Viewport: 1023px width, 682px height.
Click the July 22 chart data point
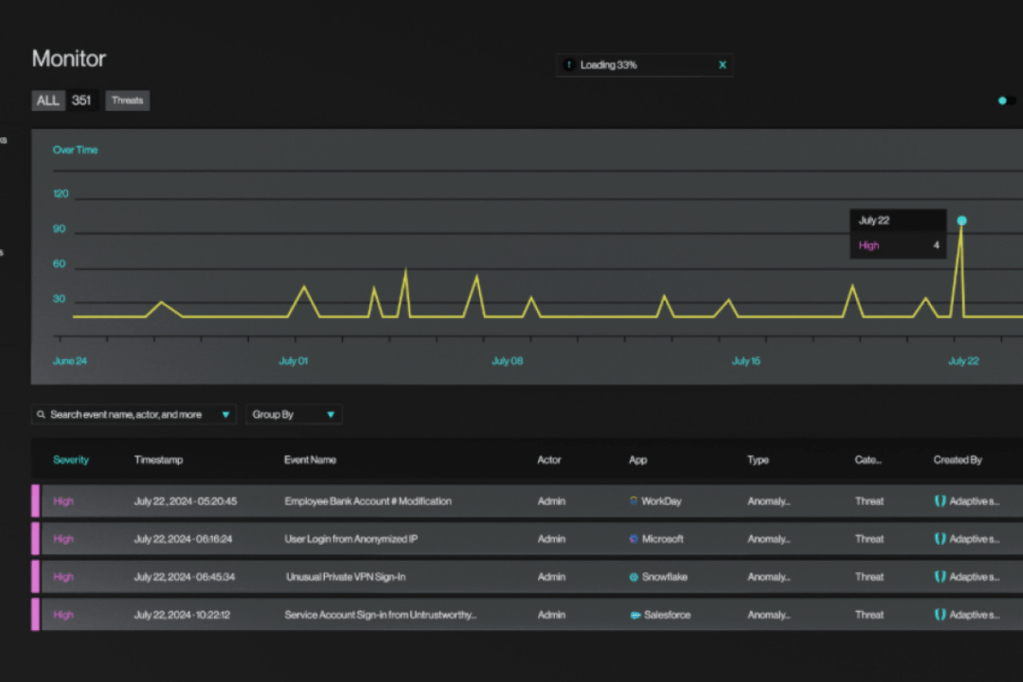[x=962, y=221]
